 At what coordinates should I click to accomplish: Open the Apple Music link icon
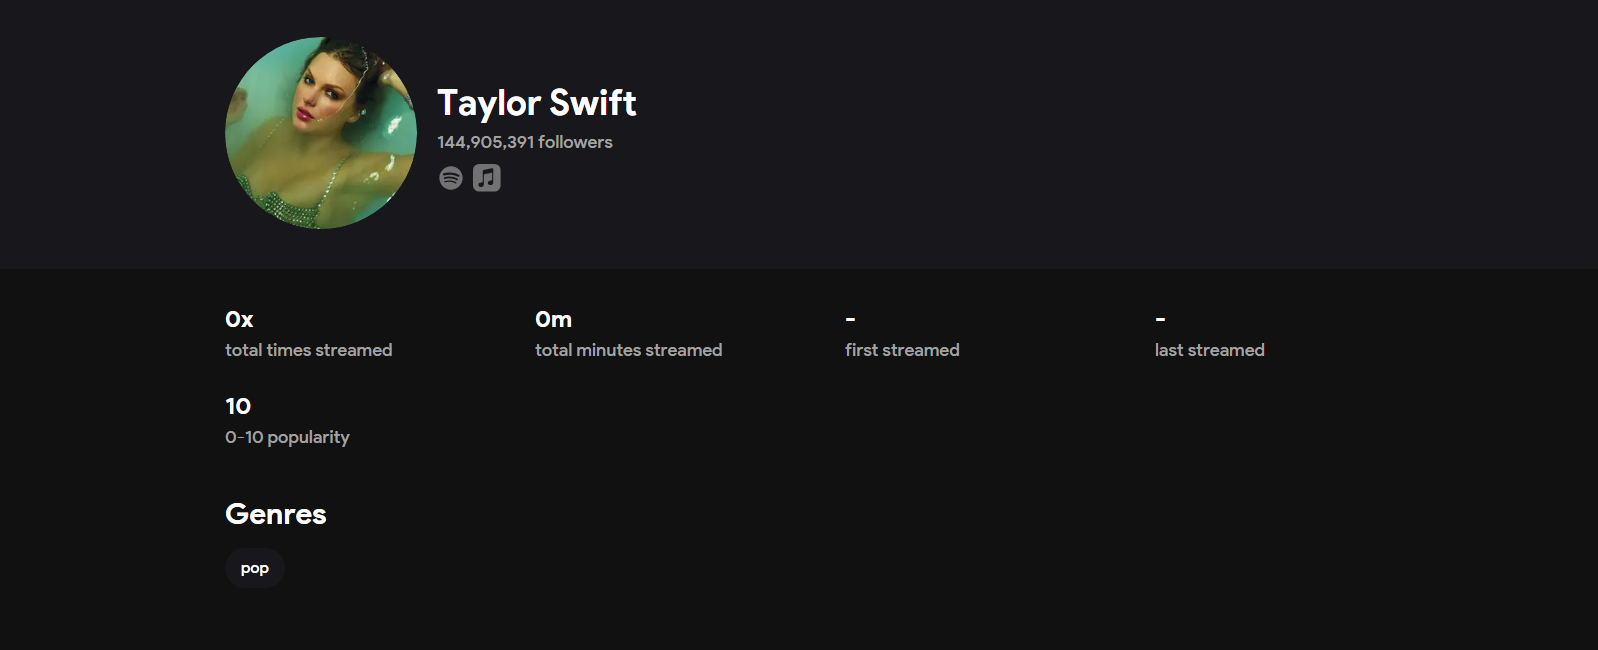pyautogui.click(x=487, y=178)
